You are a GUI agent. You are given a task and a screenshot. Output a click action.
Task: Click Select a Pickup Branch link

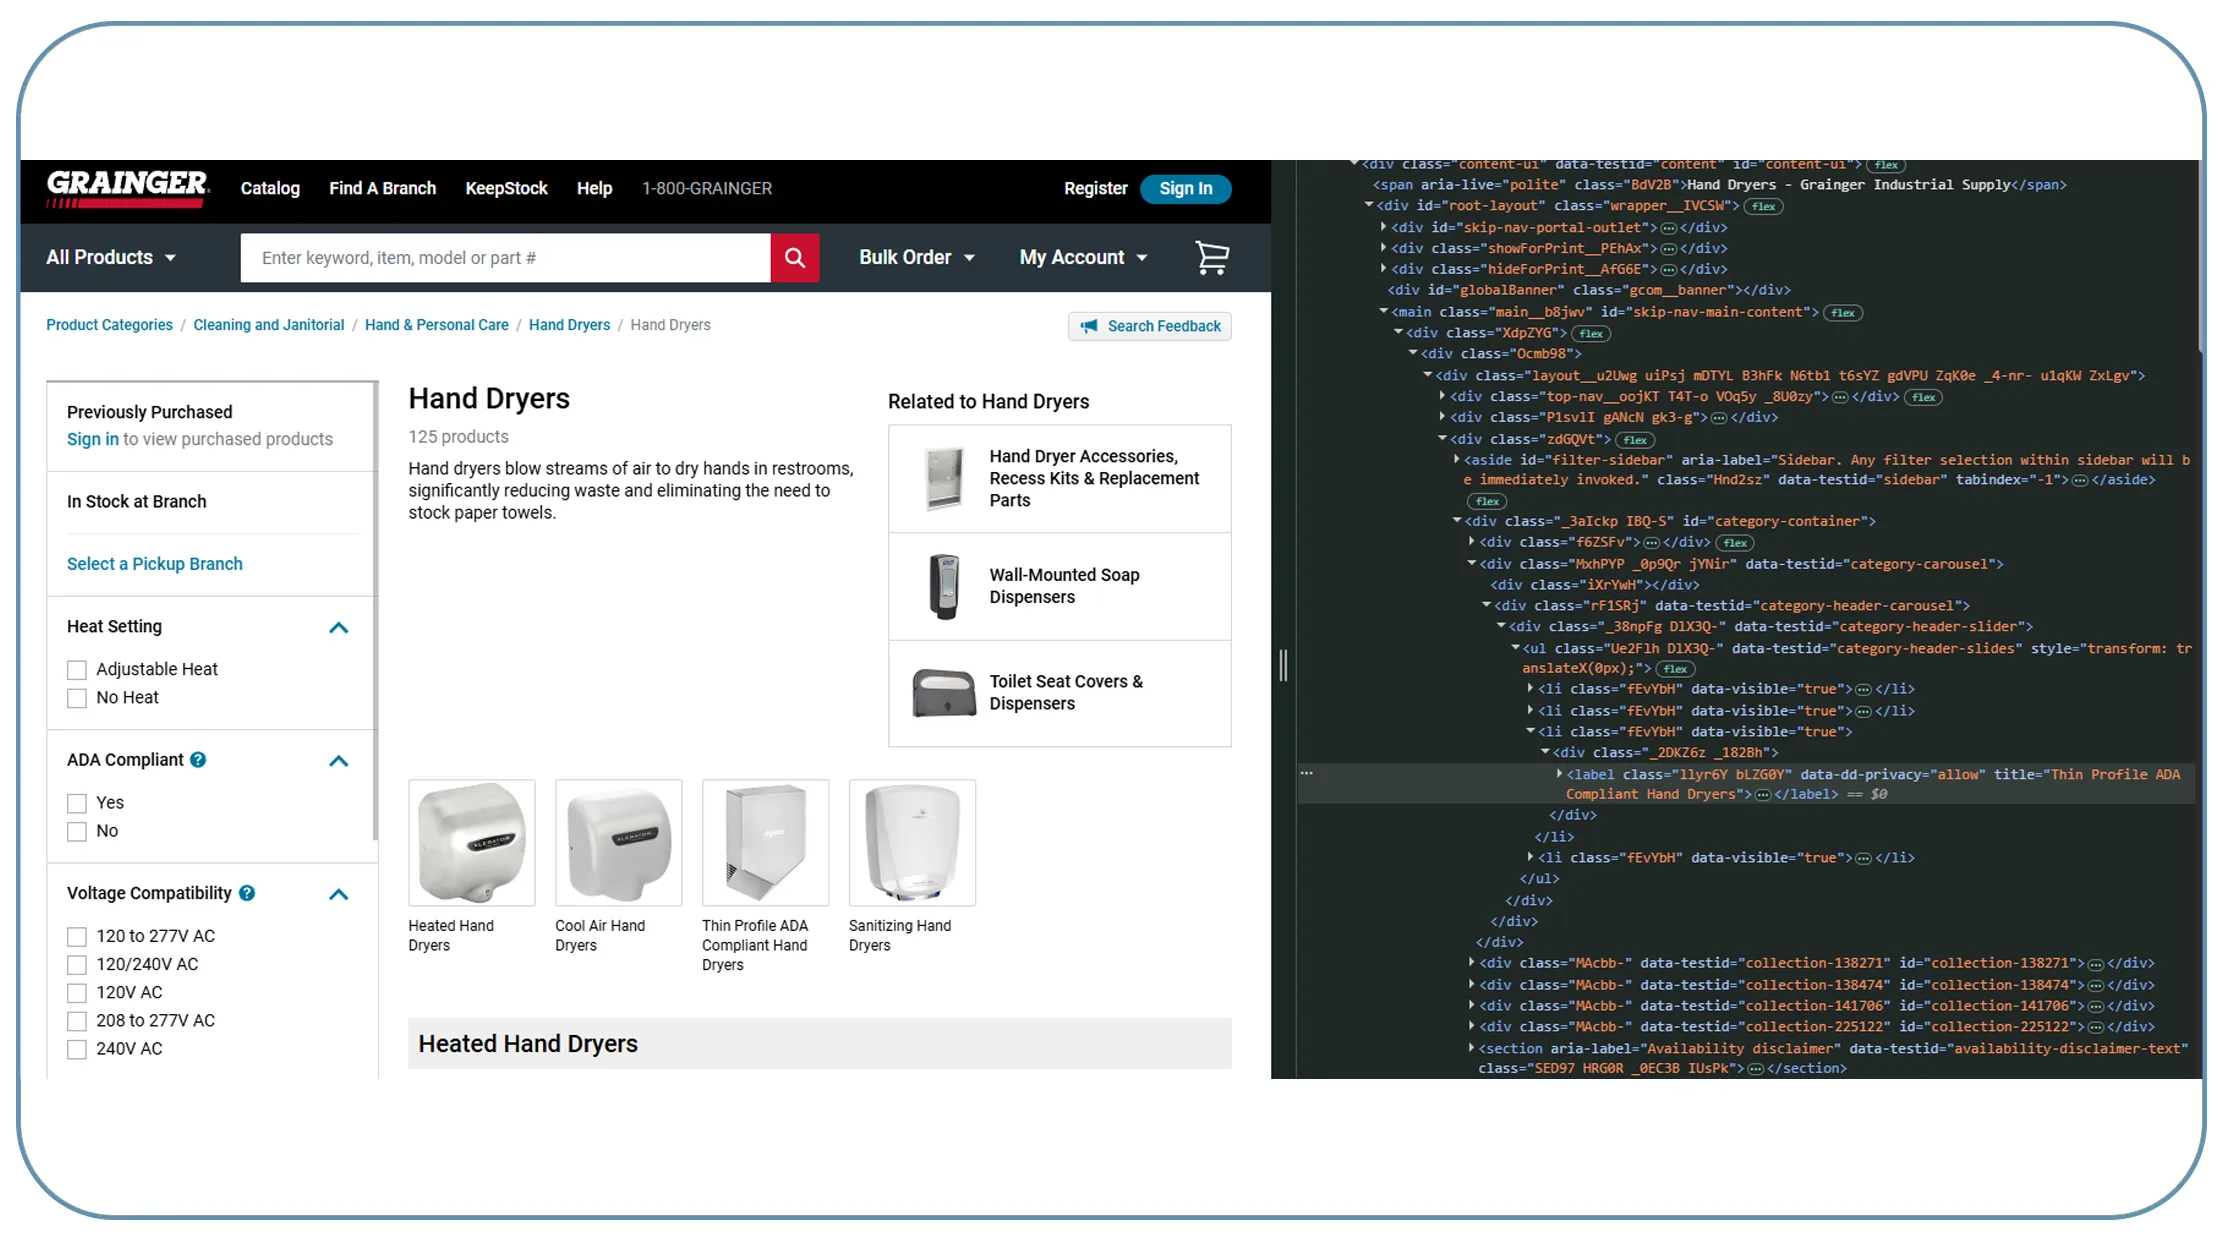155,564
